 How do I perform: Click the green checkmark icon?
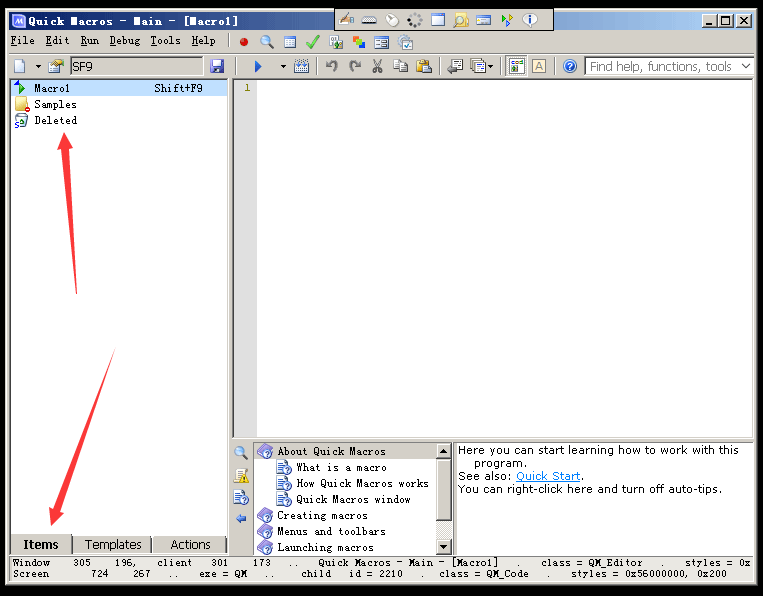coord(312,41)
